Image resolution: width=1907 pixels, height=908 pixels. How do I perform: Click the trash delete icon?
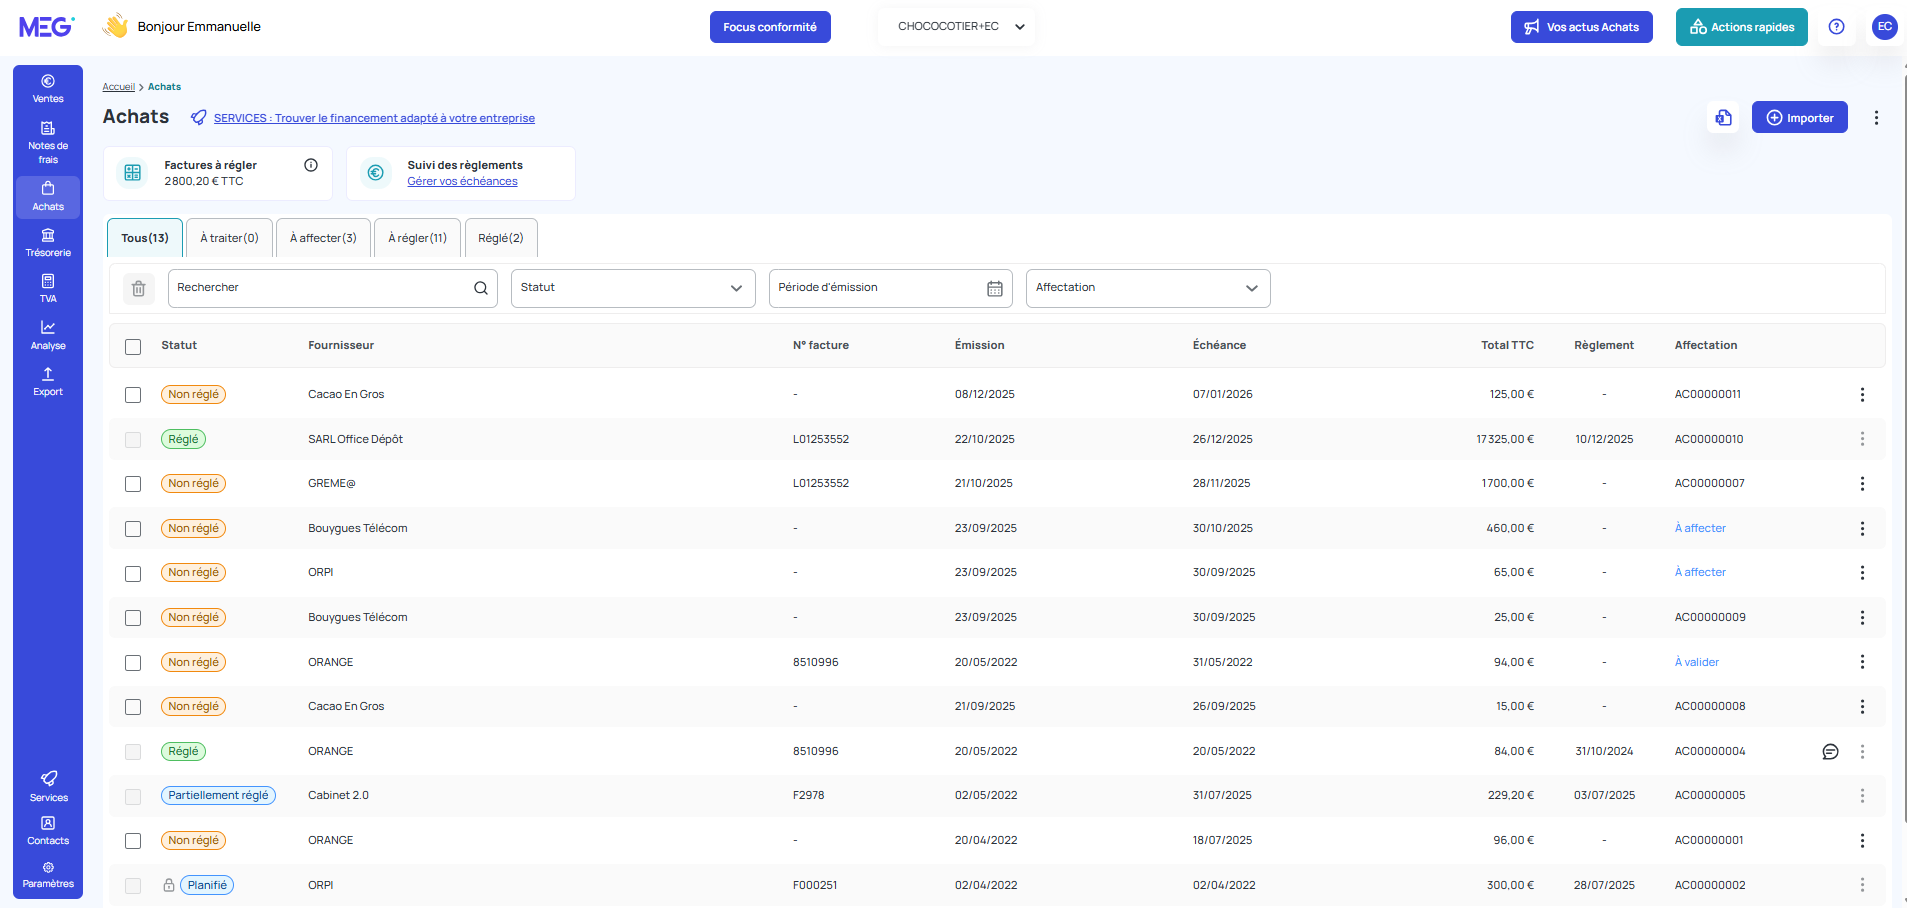point(139,288)
